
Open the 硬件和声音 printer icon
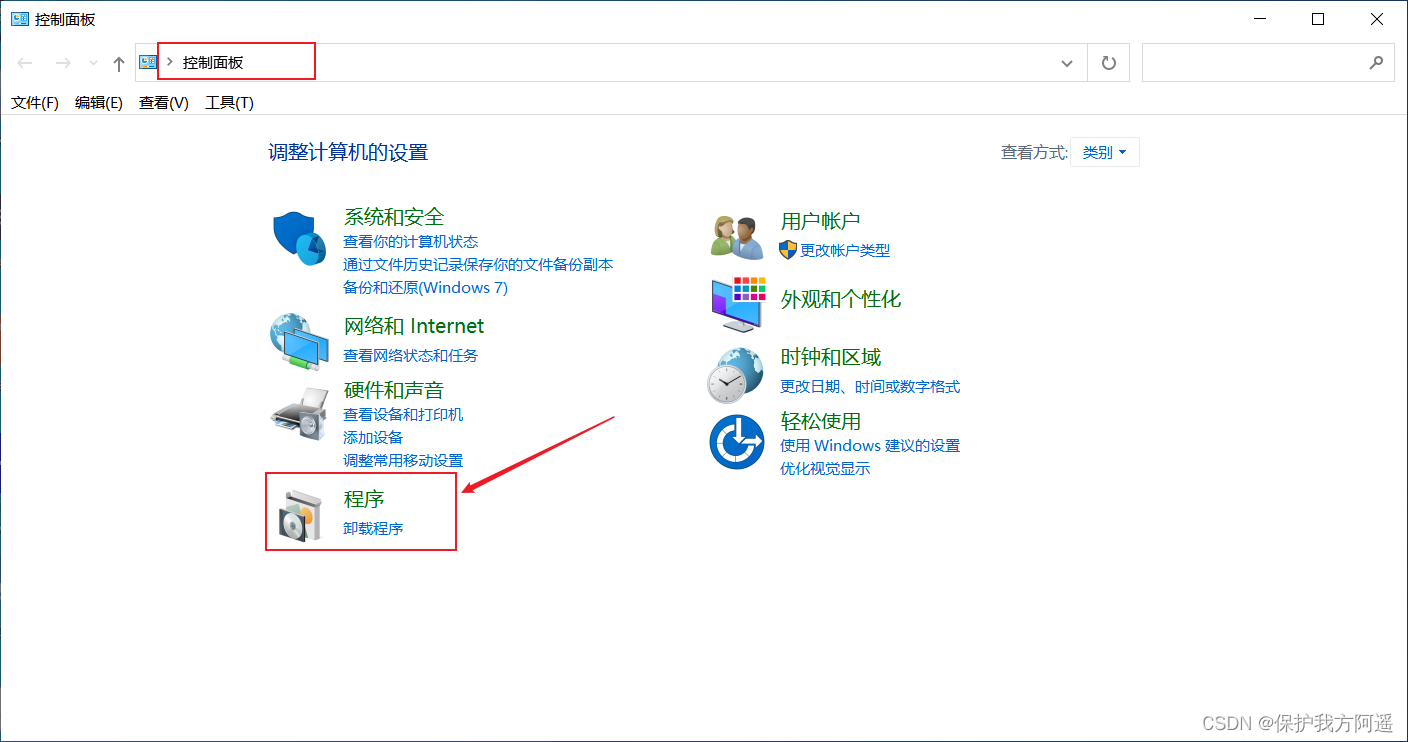(x=299, y=413)
